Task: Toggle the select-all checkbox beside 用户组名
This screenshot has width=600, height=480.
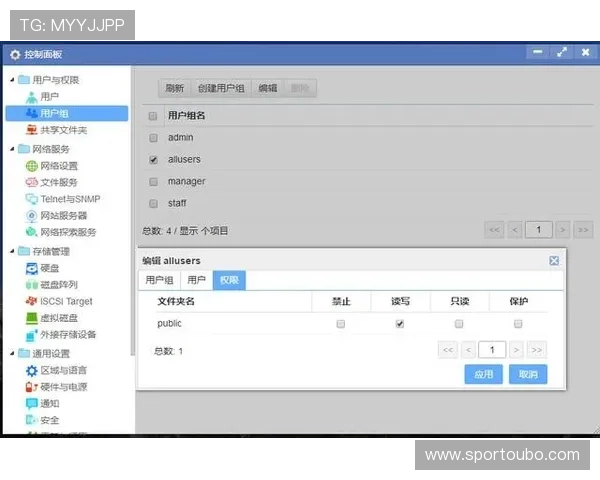Action: 153,116
